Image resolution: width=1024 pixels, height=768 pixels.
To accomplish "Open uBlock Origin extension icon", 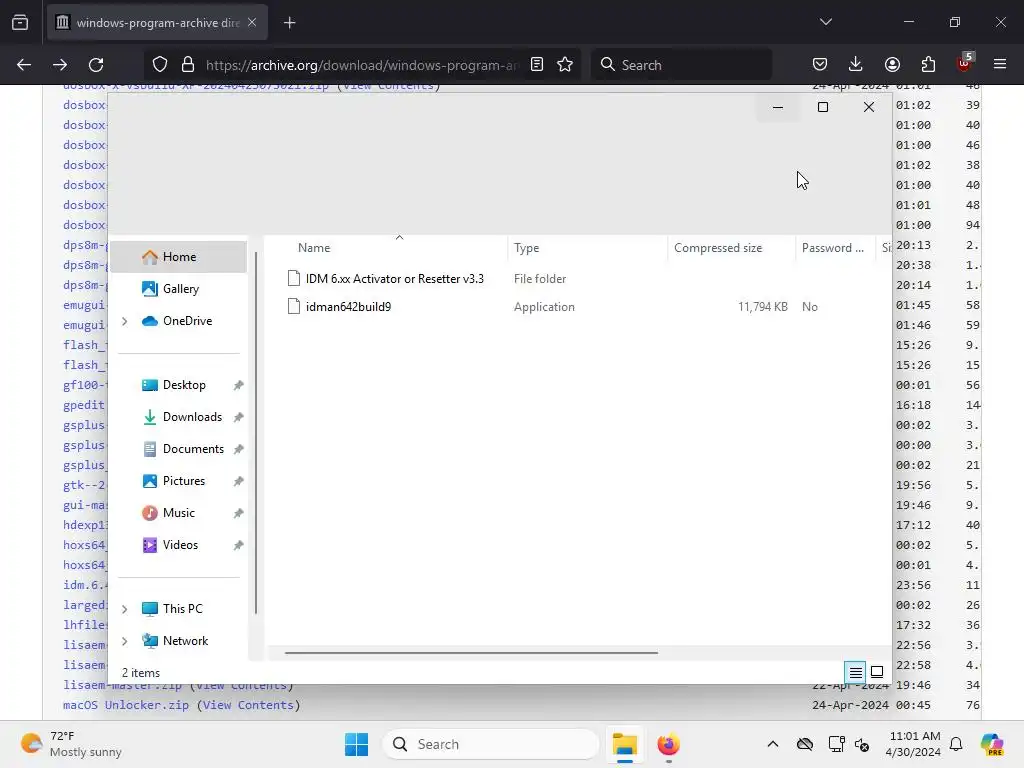I will coord(965,63).
